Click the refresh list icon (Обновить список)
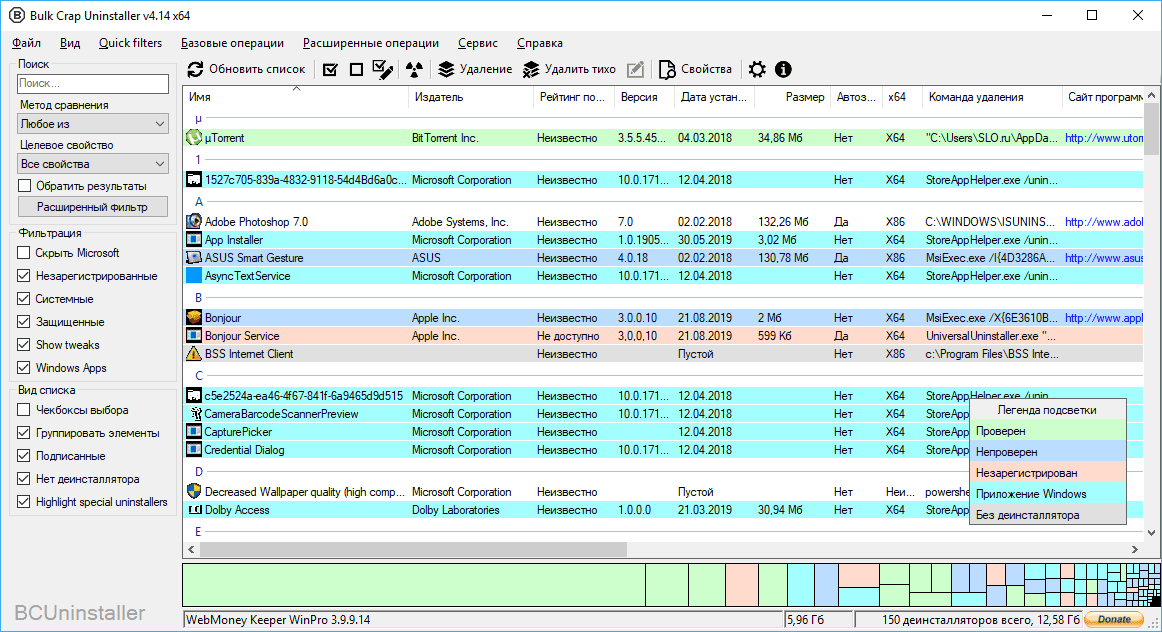 click(197, 70)
